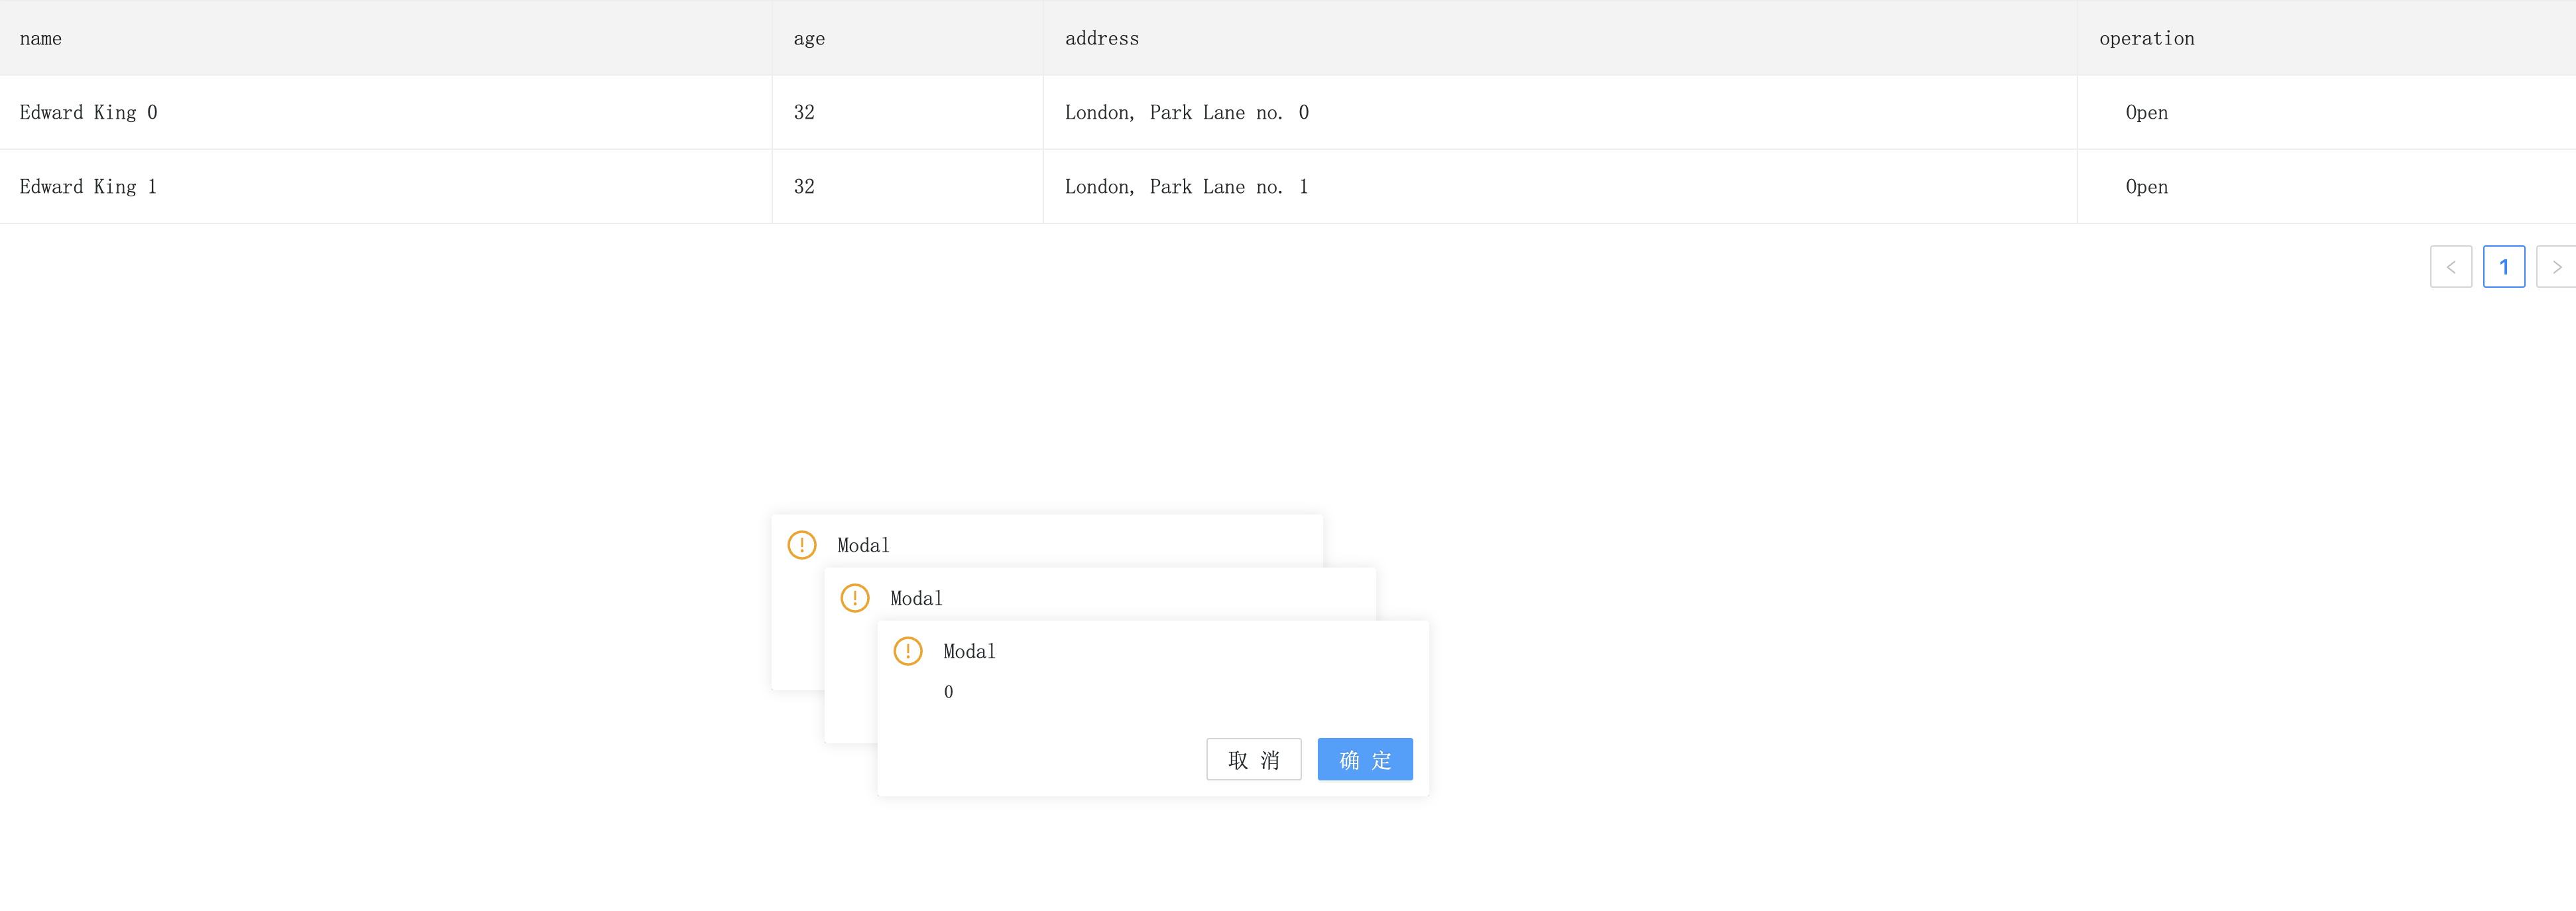Click 取消 cancel button in modal
This screenshot has height=911, width=2576.
[x=1253, y=760]
